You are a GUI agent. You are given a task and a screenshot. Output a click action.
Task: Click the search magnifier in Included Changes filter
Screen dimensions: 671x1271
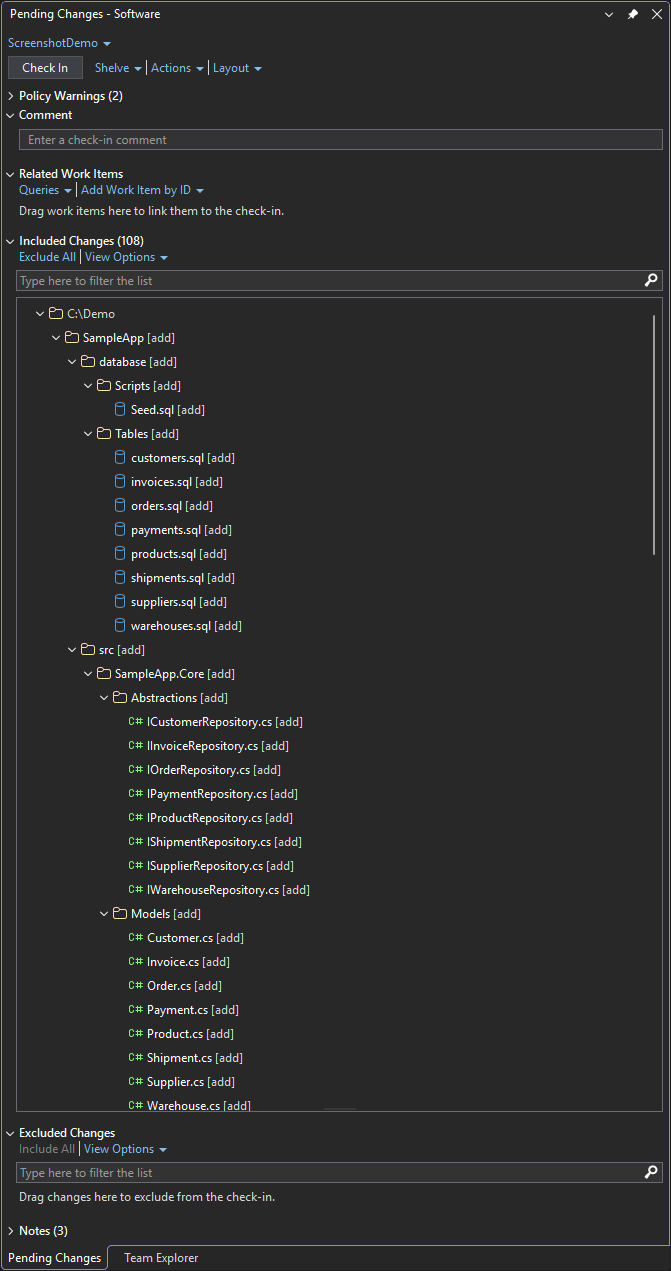[651, 281]
